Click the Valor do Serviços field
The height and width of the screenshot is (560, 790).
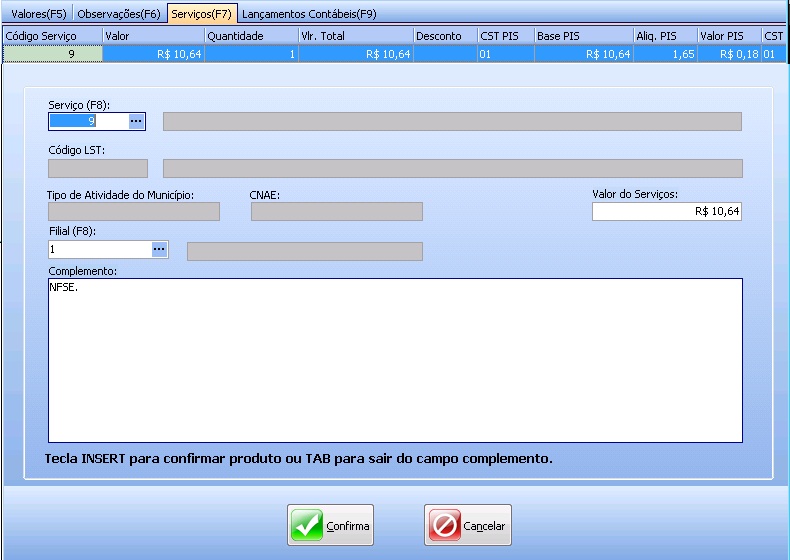(x=666, y=211)
